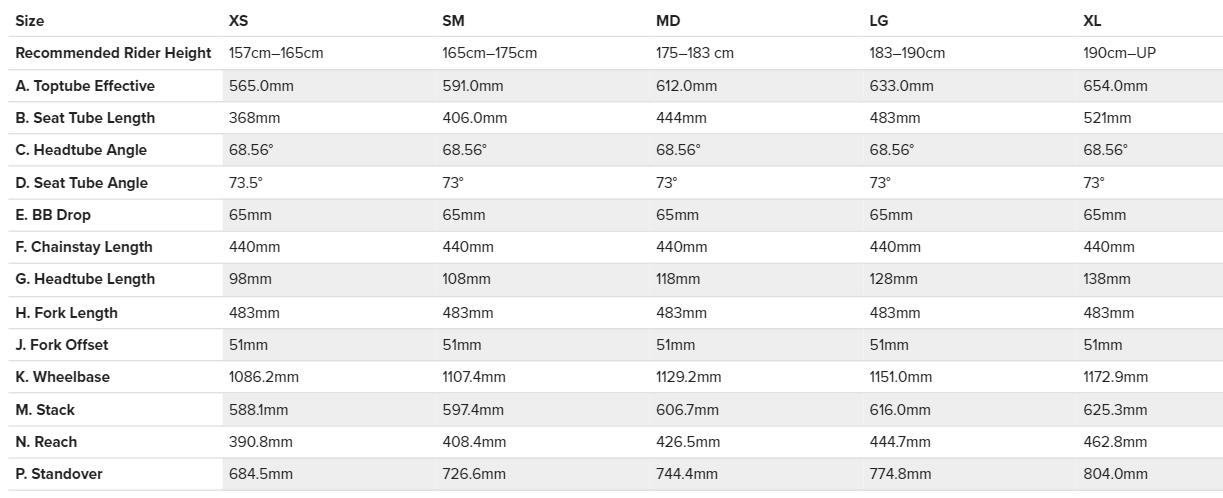
Task: Select the 726.6mm standover value
Action: point(474,474)
